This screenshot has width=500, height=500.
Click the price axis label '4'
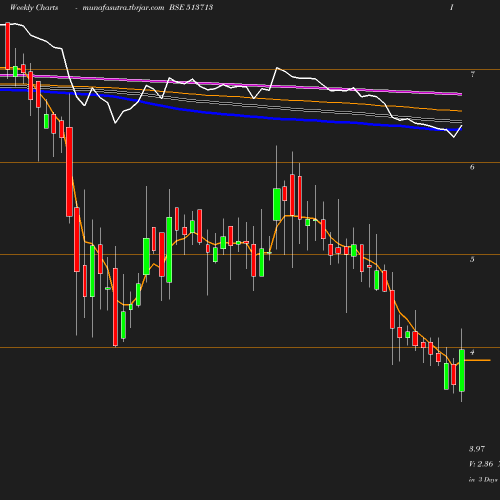point(472,352)
